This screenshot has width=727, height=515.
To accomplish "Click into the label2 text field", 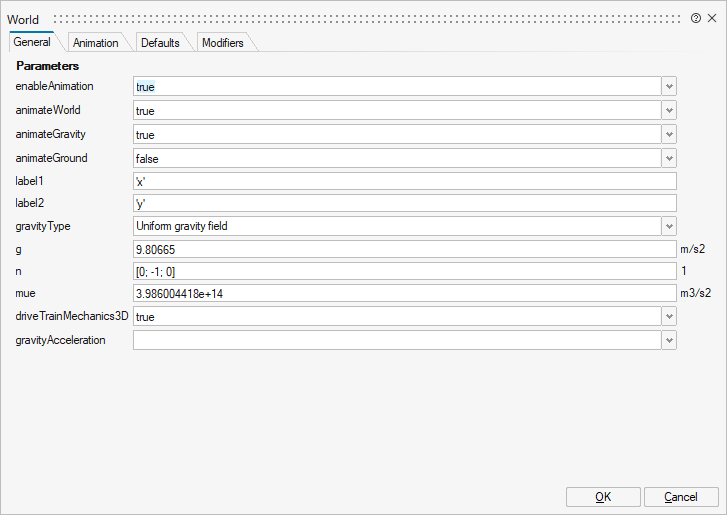I will (405, 203).
